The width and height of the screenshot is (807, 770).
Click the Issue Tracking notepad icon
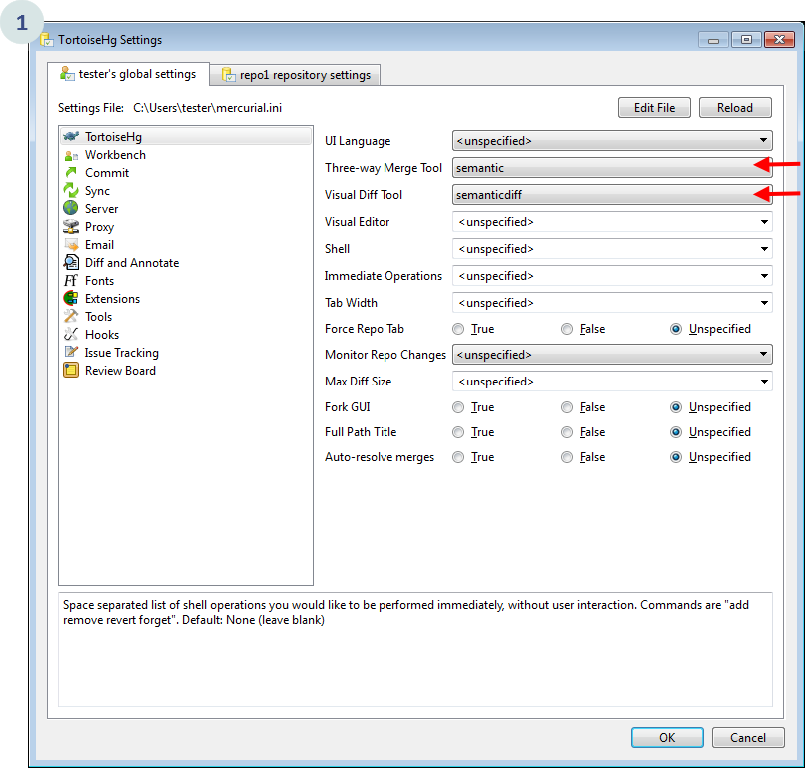71,352
